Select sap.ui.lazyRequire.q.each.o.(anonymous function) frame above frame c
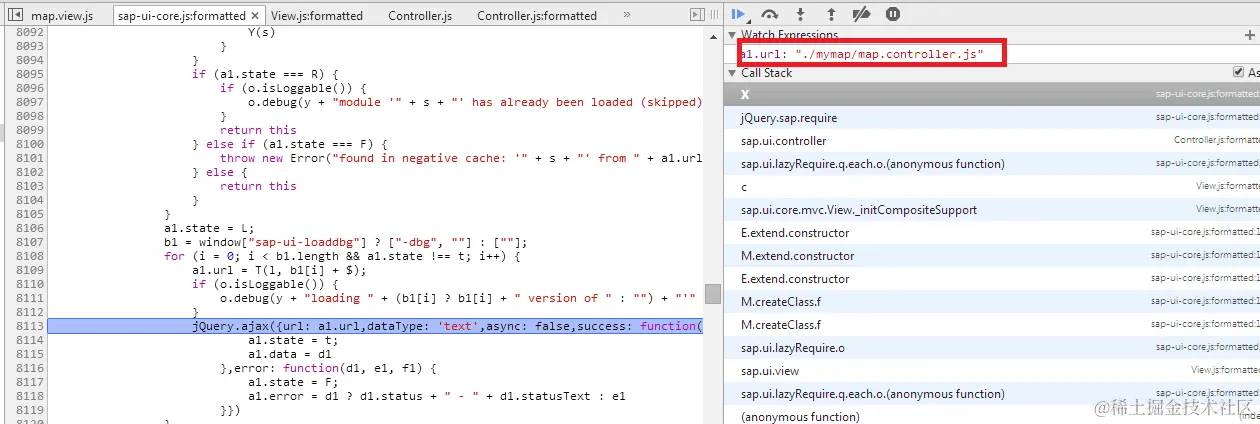Screen dimensions: 1260x424 pos(992,163)
